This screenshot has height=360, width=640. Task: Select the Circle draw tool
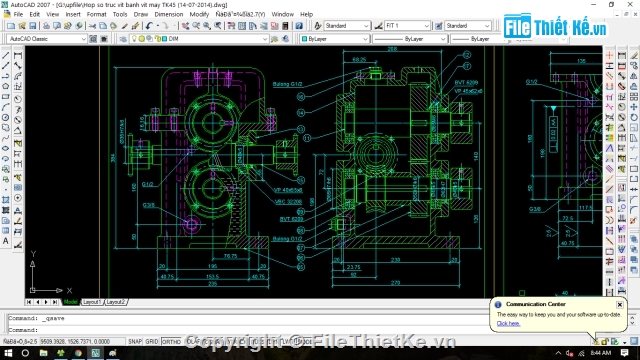click(5, 118)
